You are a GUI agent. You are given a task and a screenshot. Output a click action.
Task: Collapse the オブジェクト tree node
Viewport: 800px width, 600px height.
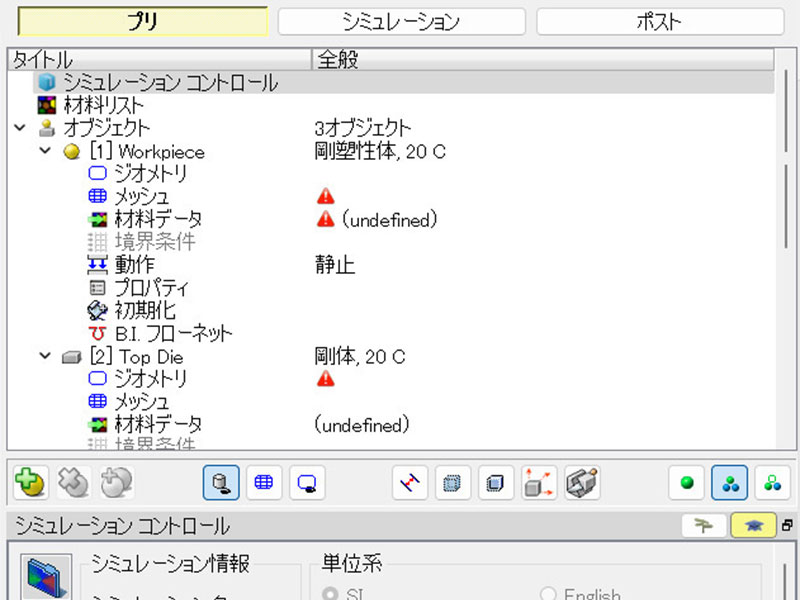click(x=20, y=128)
